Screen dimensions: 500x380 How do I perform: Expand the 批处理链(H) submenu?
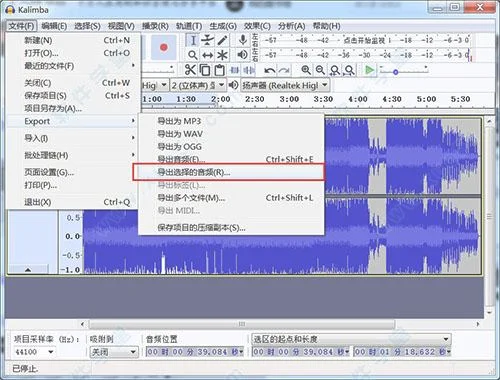73,155
